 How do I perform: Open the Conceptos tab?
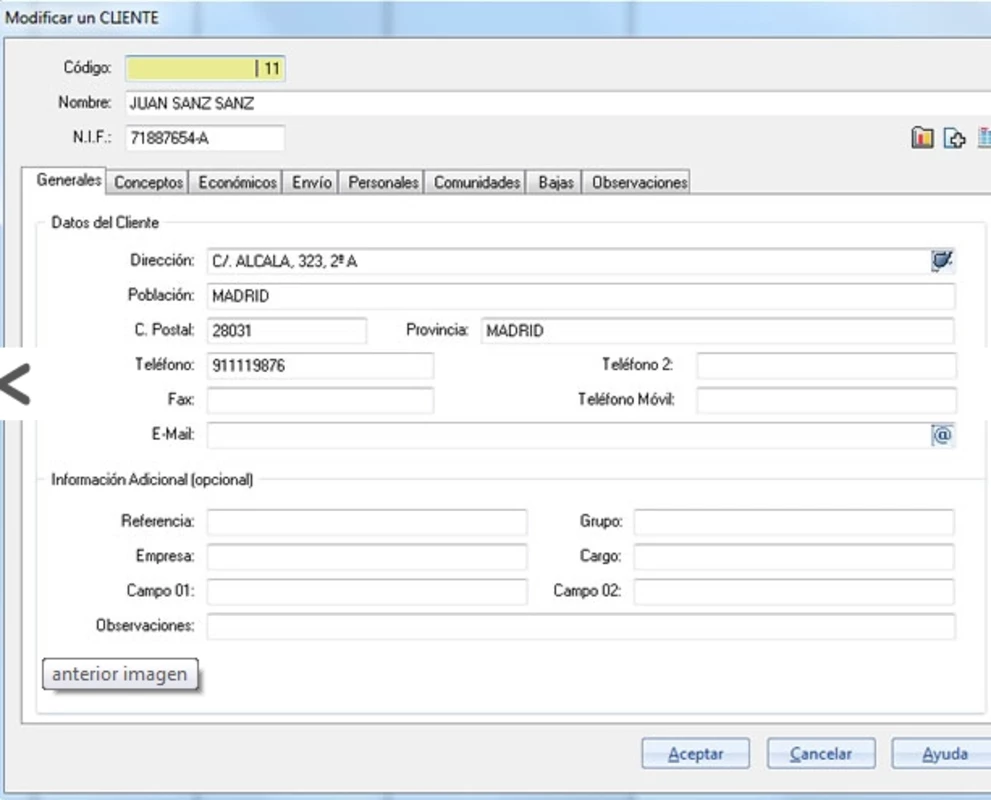148,183
